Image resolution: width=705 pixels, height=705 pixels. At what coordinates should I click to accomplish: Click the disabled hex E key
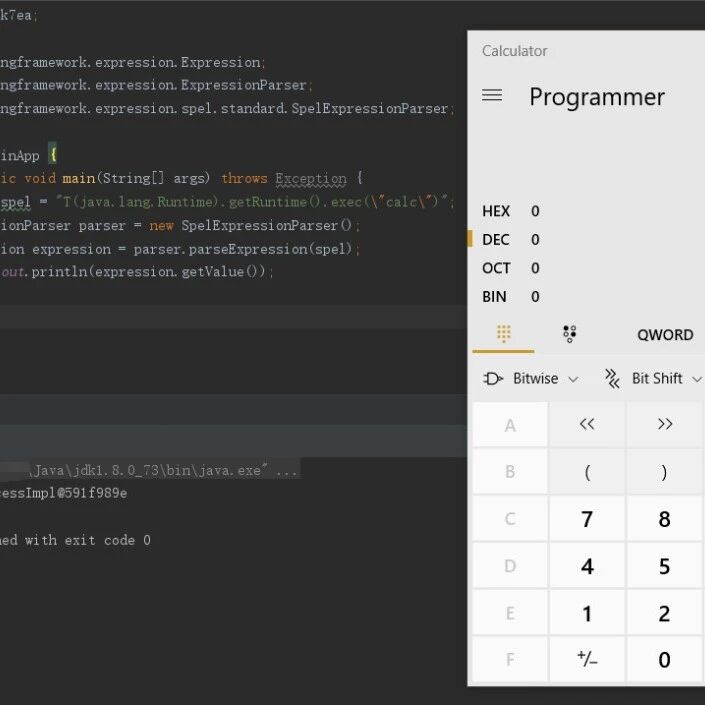point(510,613)
